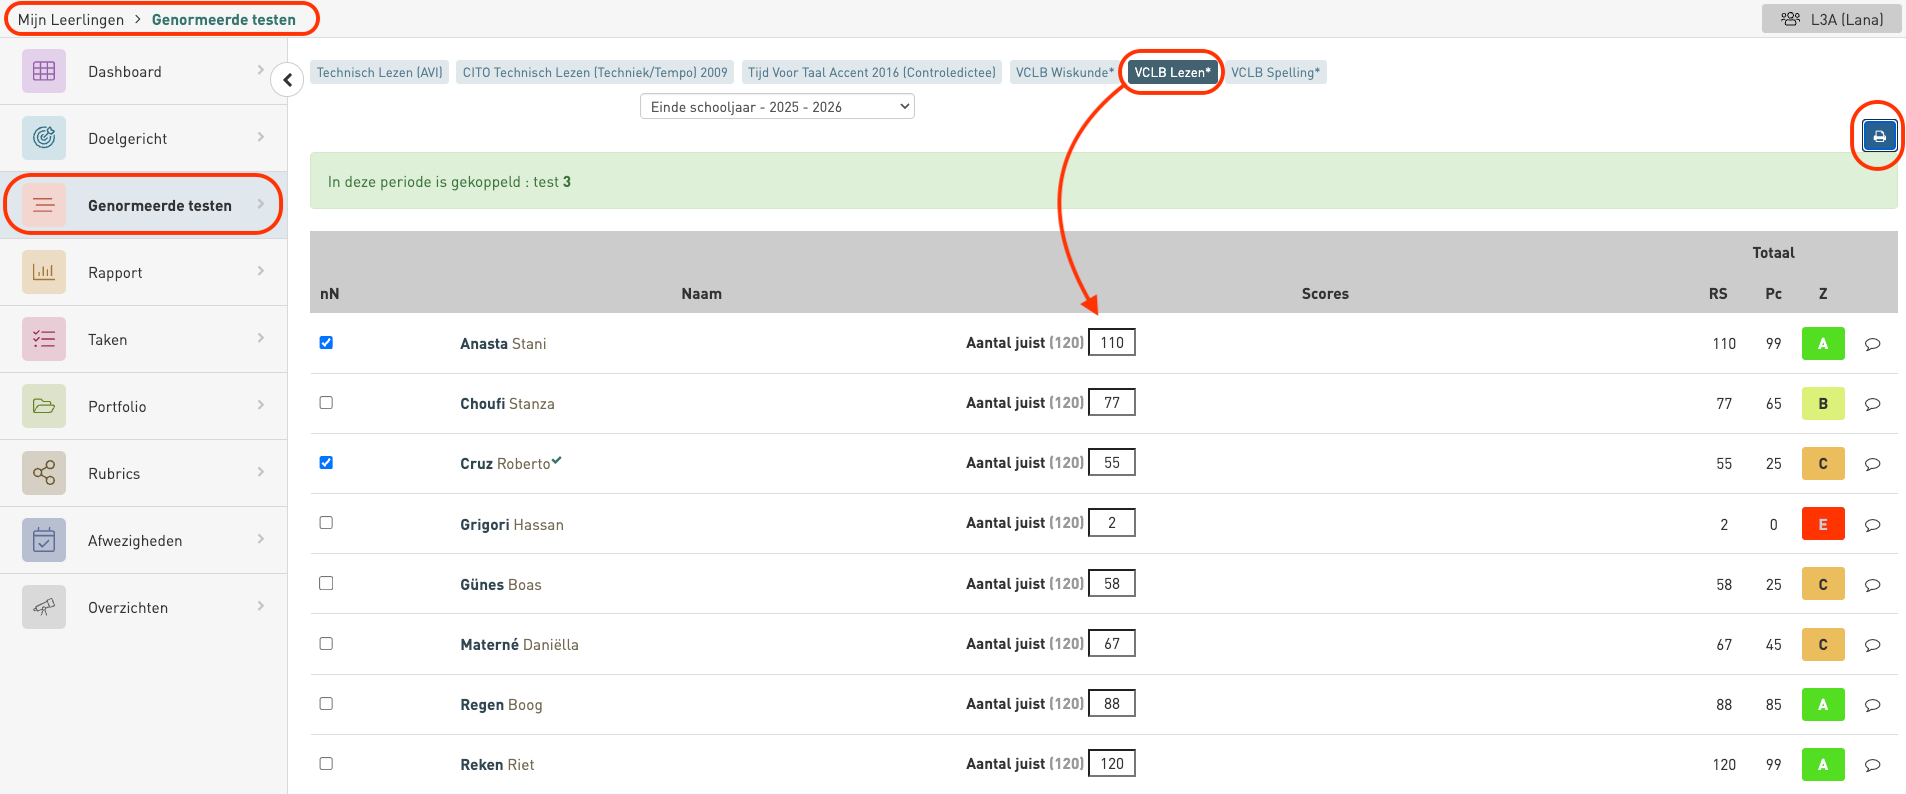Open comment bubble for Materné Daniëlla
The height and width of the screenshot is (794, 1906).
1873,645
